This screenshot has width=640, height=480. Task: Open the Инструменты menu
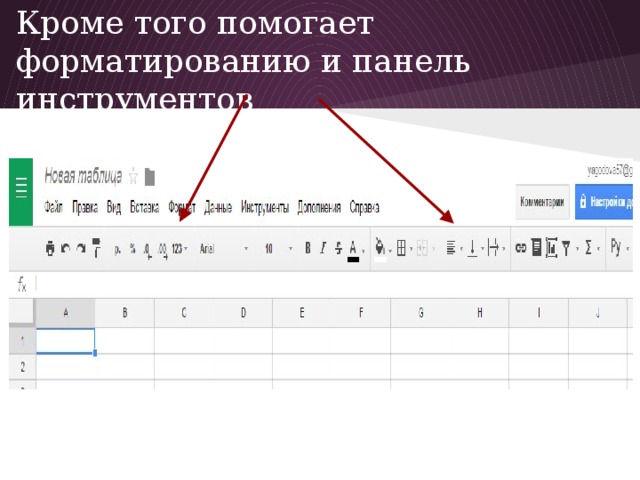265,208
